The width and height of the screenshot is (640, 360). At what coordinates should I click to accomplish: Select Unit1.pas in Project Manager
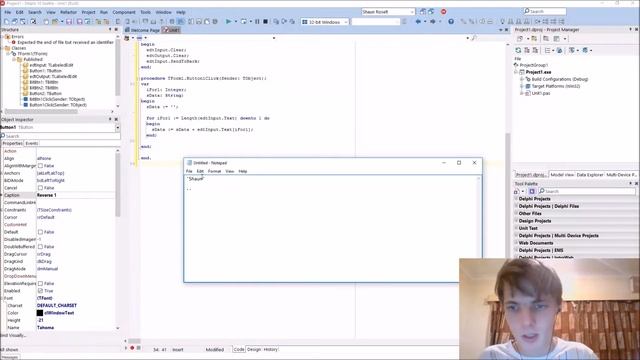(x=540, y=93)
